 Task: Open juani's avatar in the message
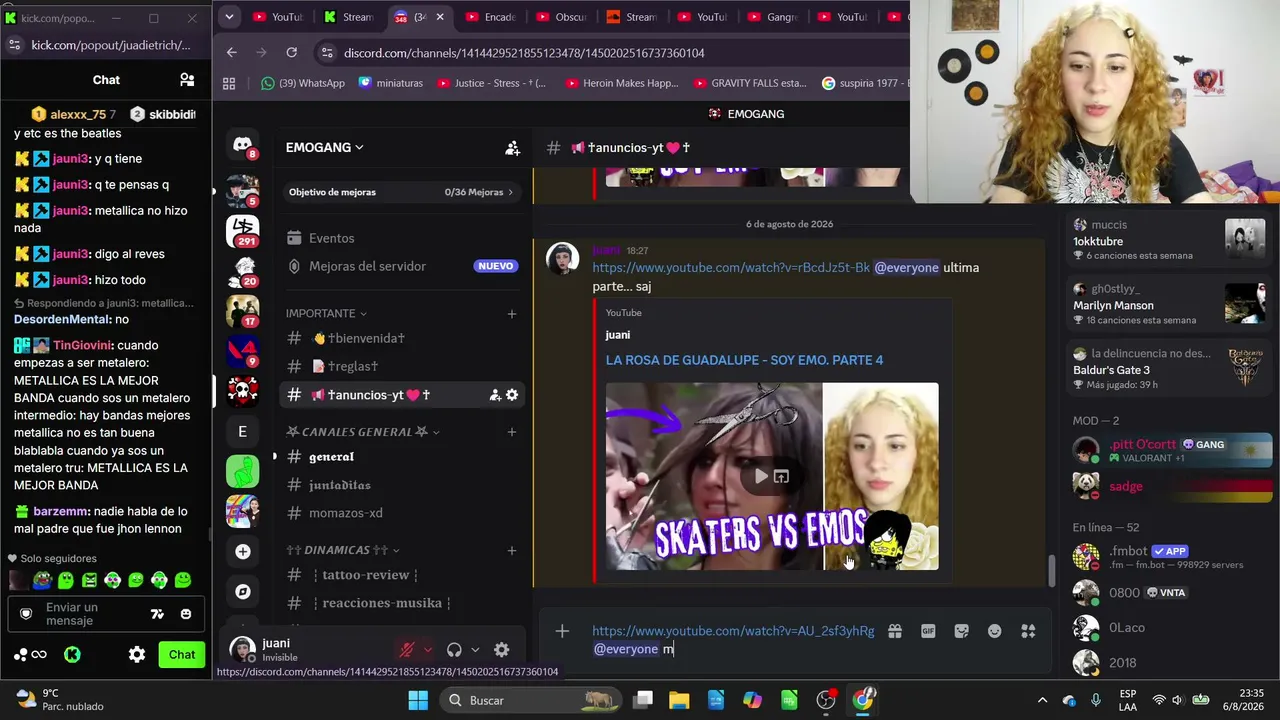coord(562,259)
